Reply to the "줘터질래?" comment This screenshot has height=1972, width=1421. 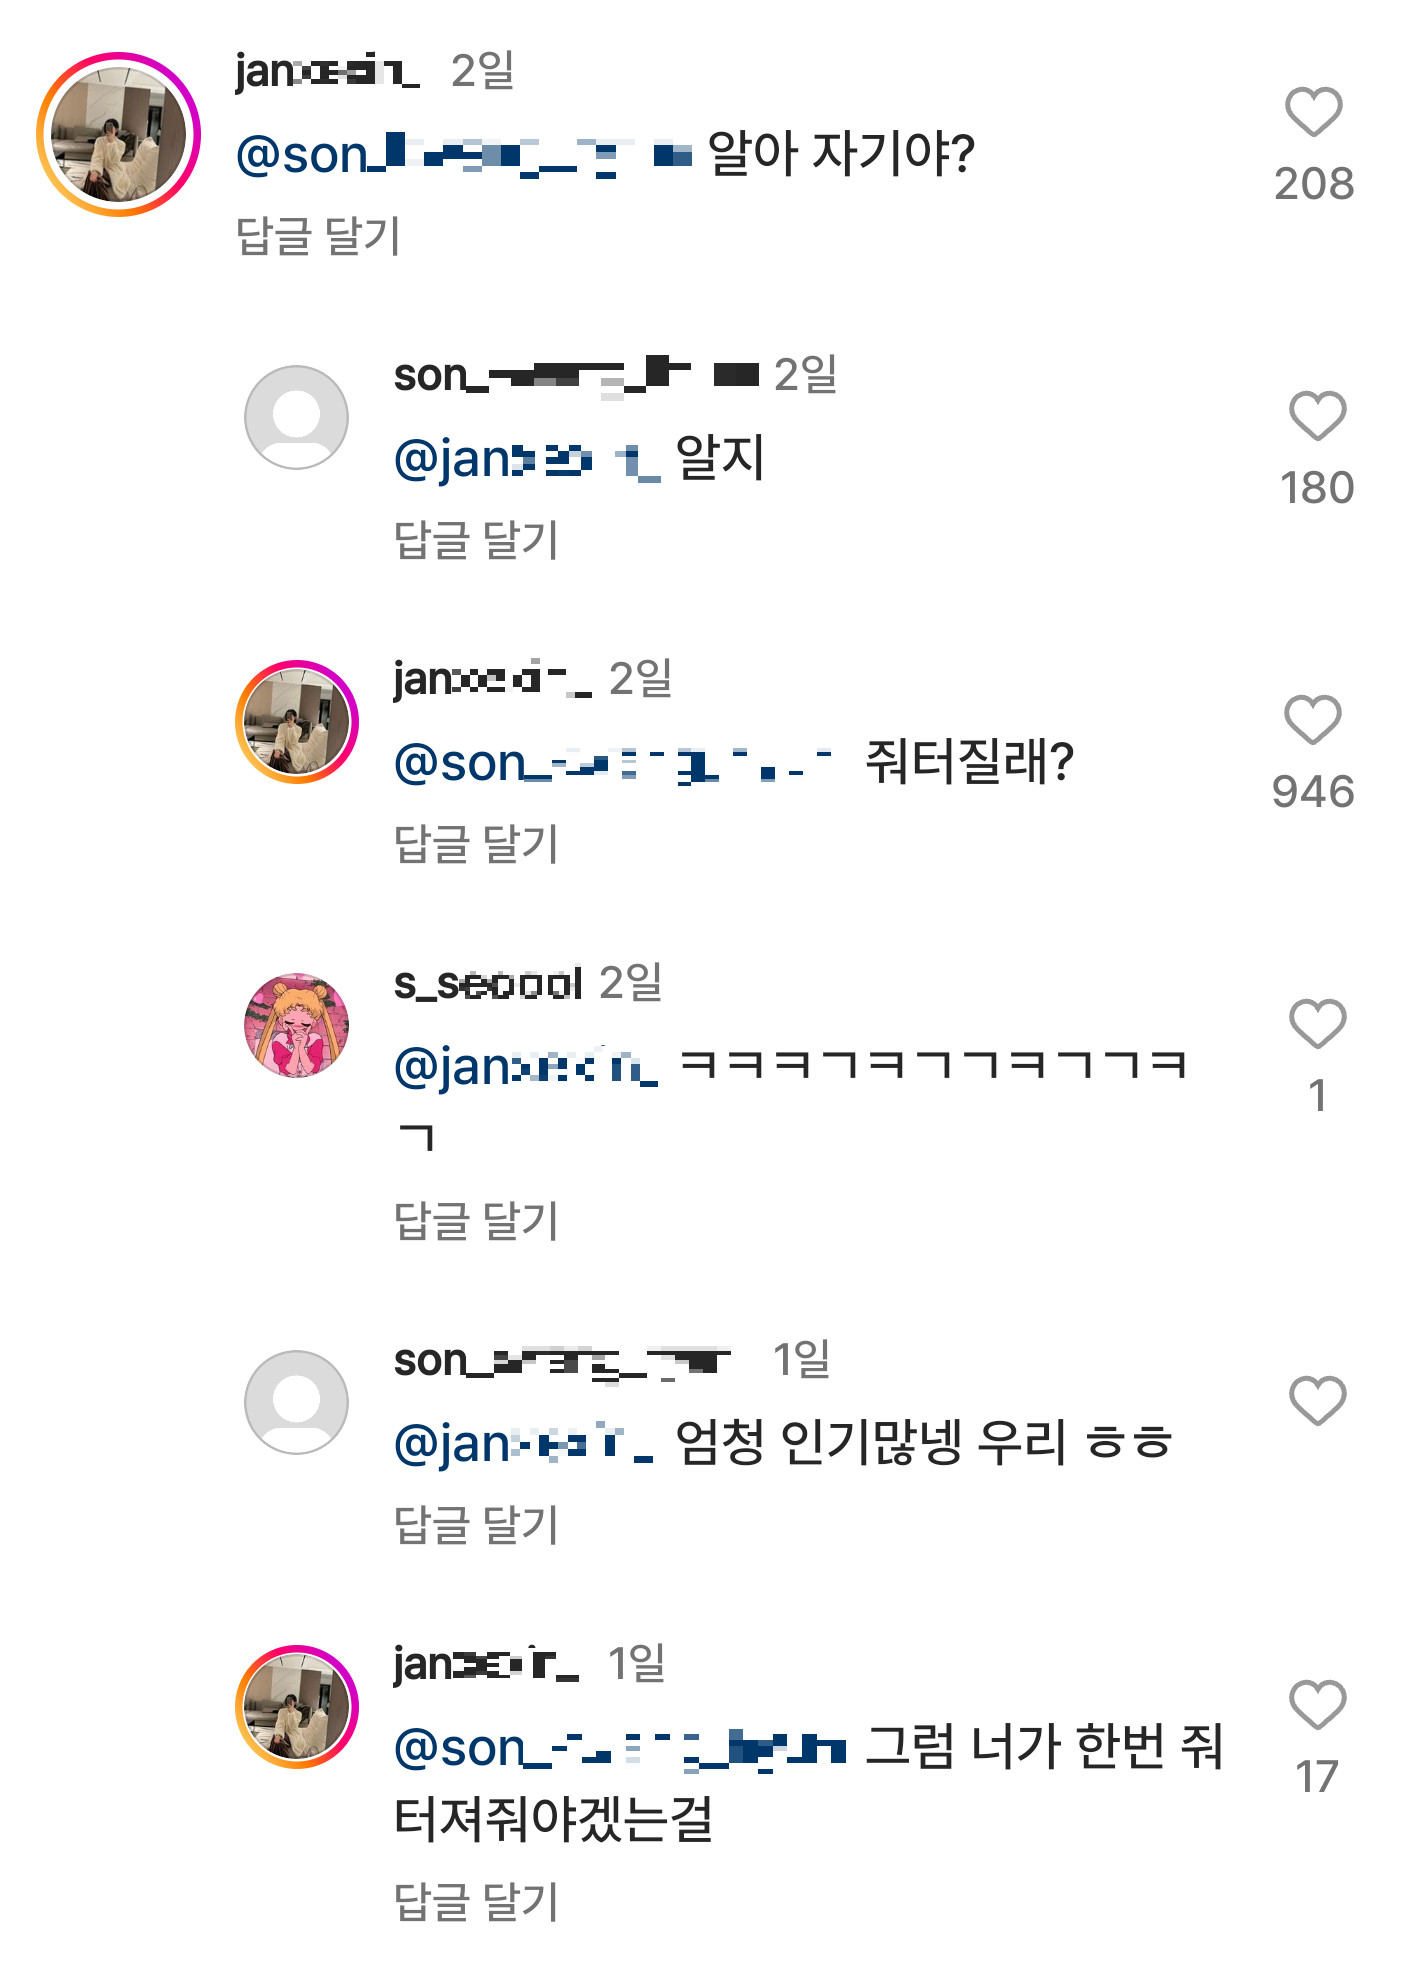pos(476,845)
